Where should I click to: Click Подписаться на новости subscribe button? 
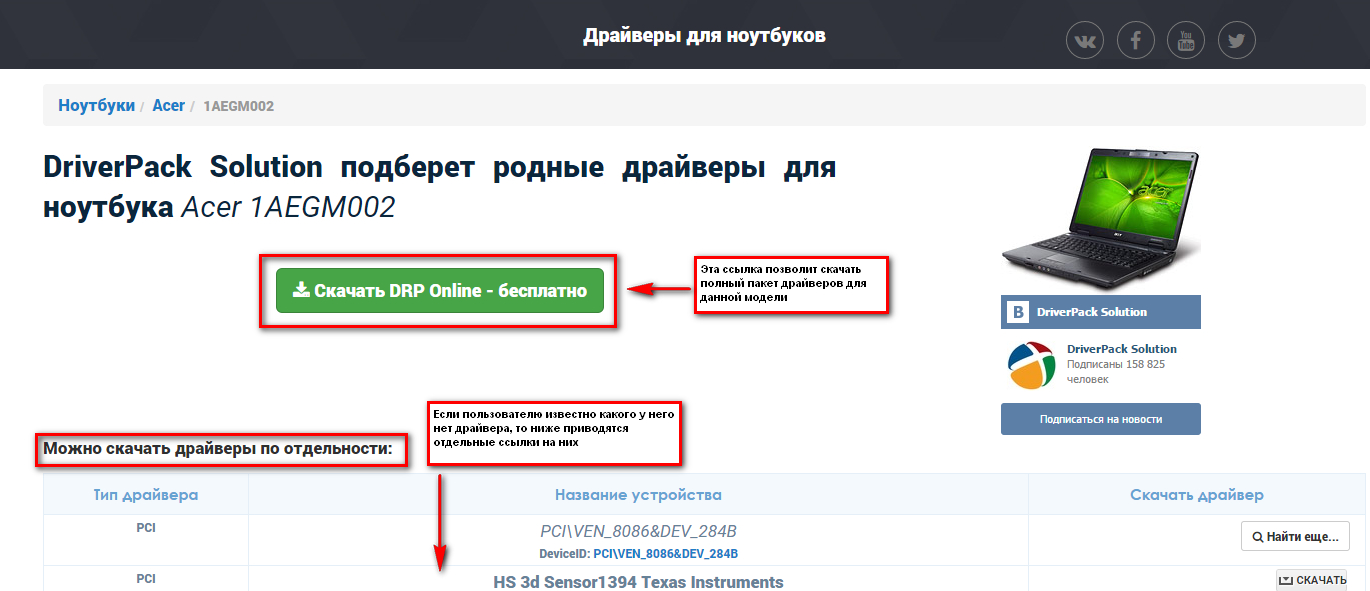click(1100, 419)
